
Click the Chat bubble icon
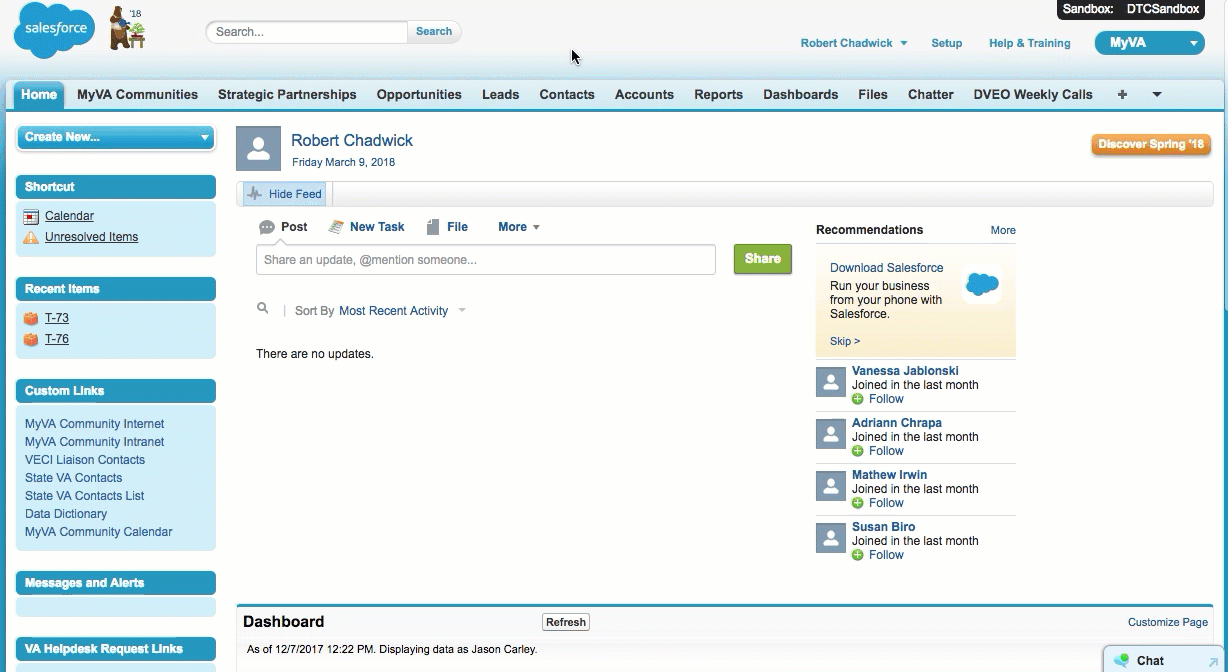(1121, 660)
